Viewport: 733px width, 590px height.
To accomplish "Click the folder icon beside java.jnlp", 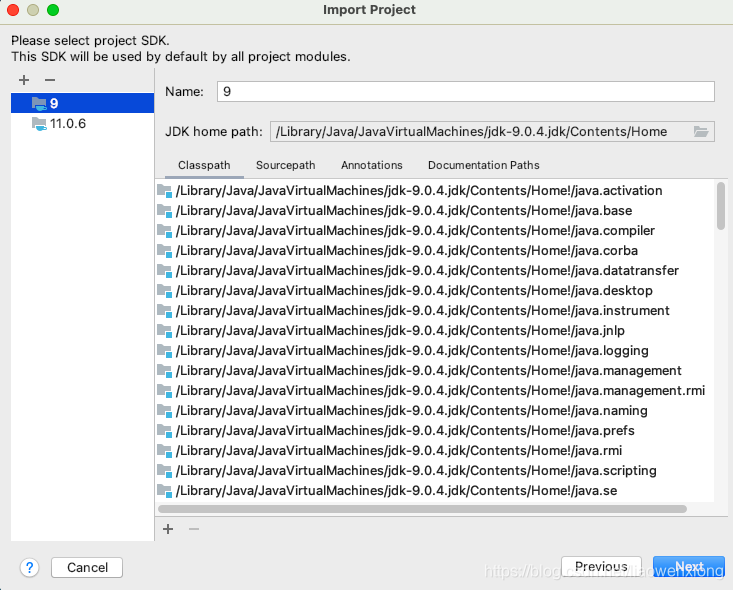I will [165, 331].
